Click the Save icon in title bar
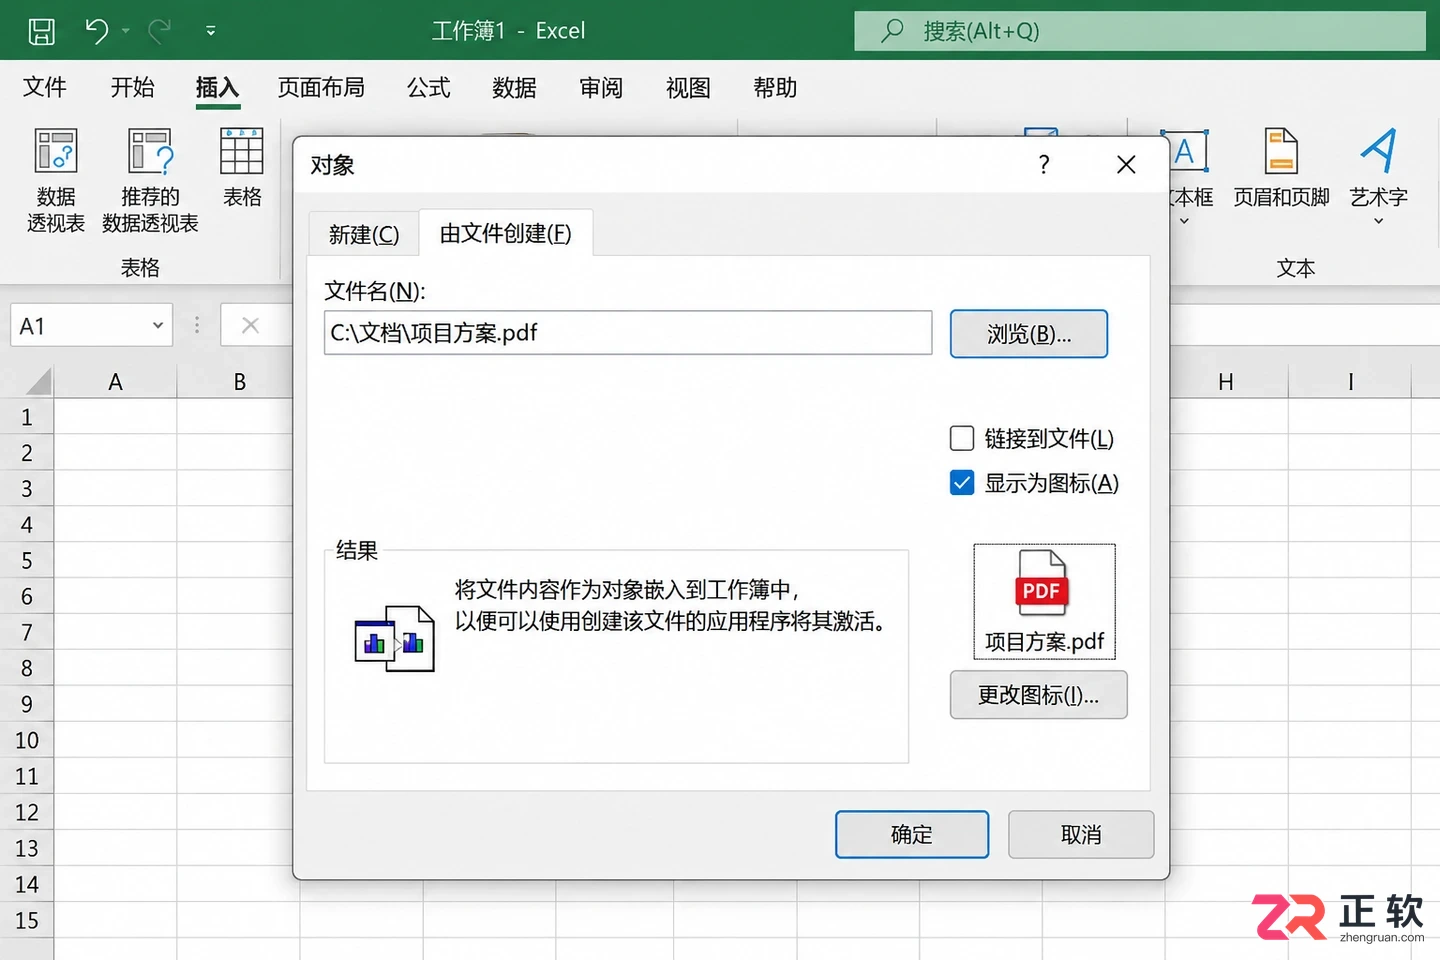This screenshot has width=1440, height=960. coord(42,31)
